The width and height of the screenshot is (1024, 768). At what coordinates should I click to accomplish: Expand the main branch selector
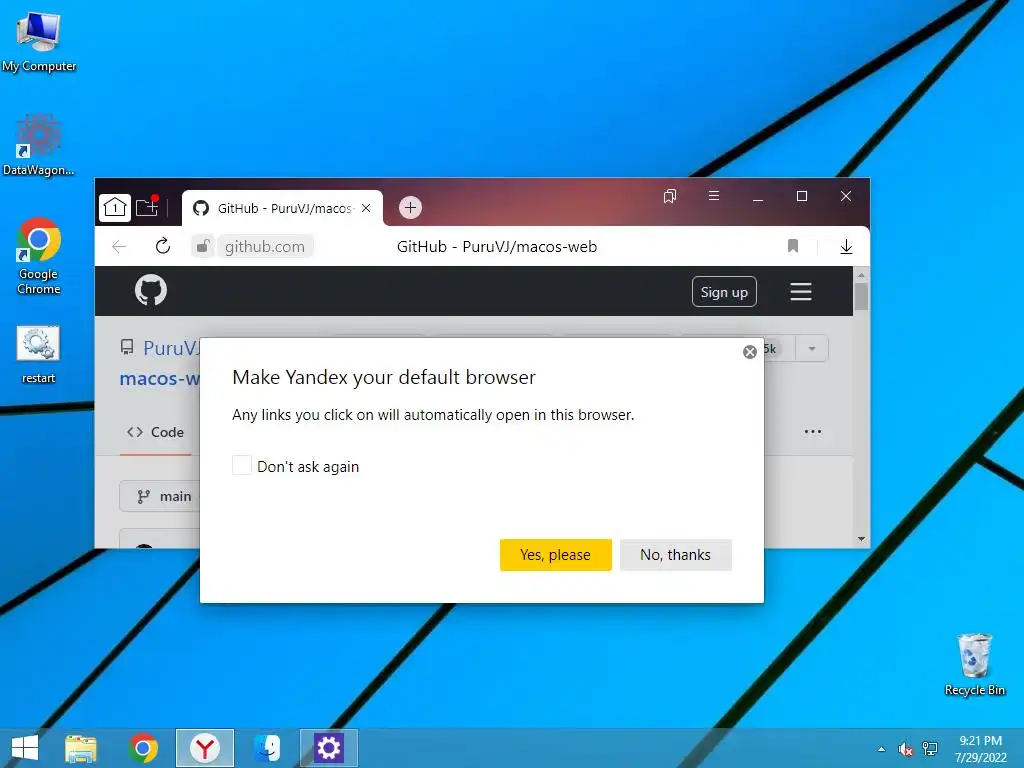pos(160,496)
